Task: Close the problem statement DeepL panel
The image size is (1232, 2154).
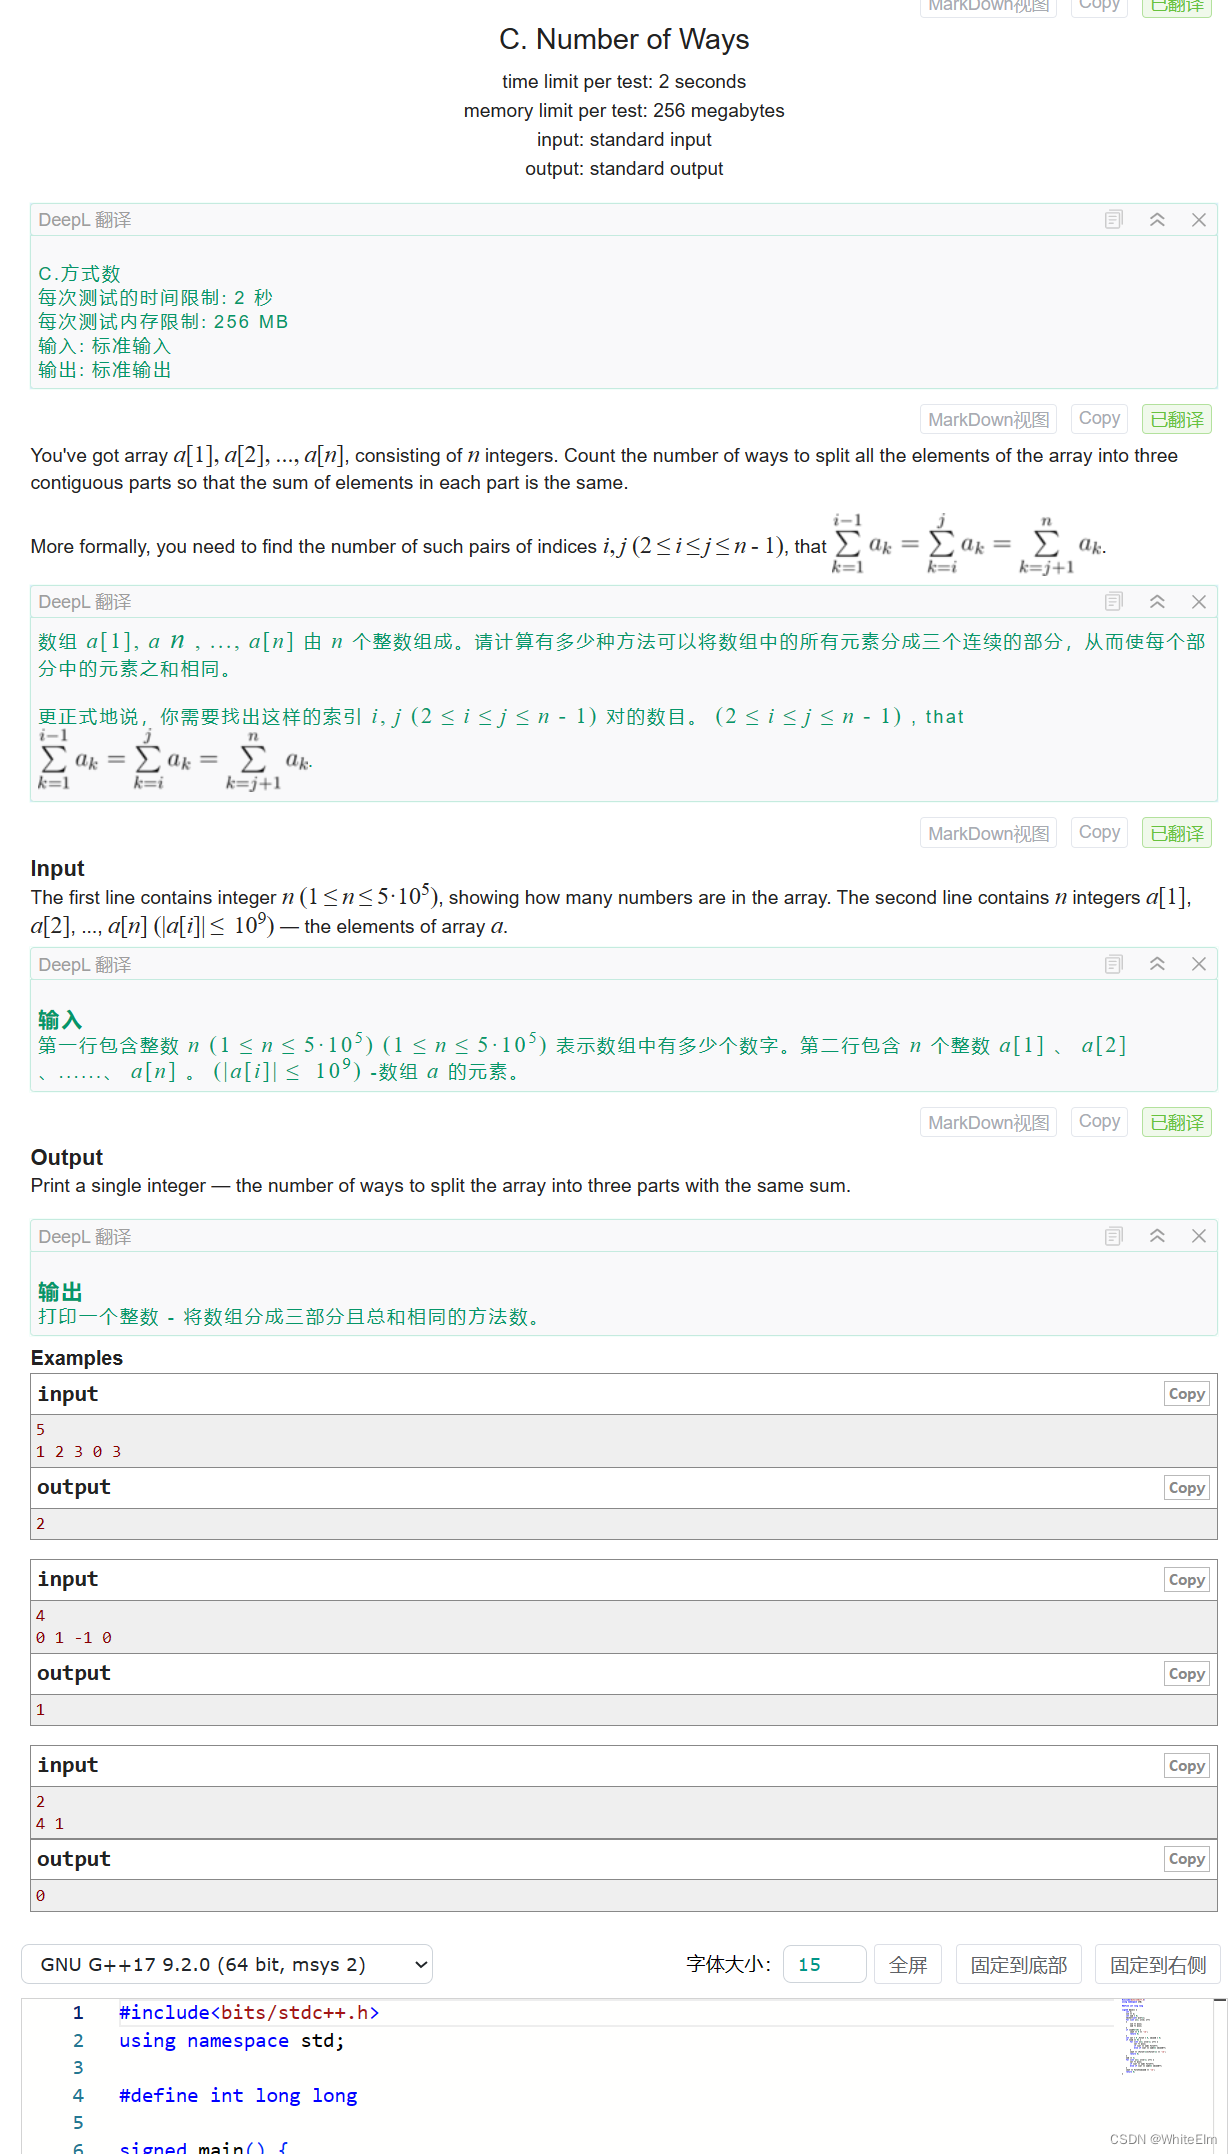Action: [x=1199, y=601]
